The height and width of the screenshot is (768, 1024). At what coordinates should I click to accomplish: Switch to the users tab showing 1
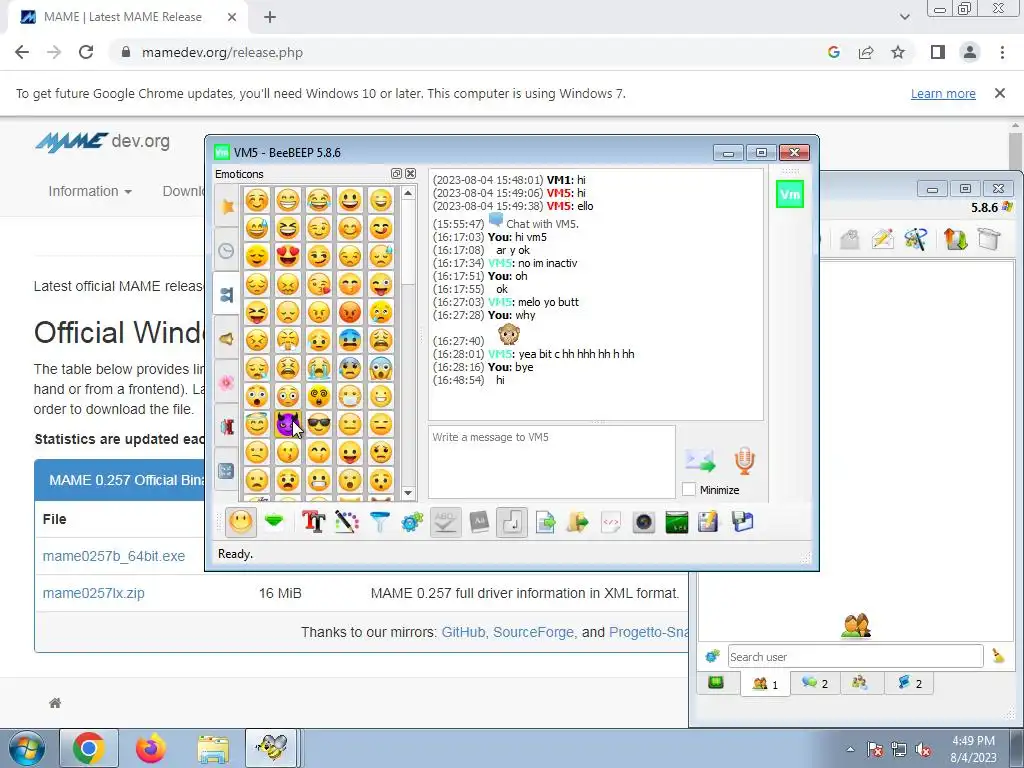coord(765,684)
